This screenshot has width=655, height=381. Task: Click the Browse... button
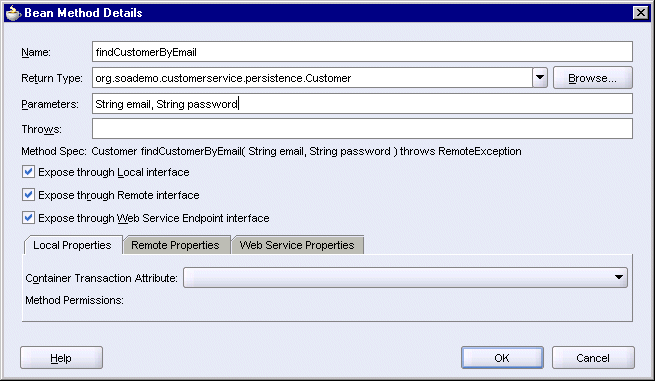(x=592, y=78)
